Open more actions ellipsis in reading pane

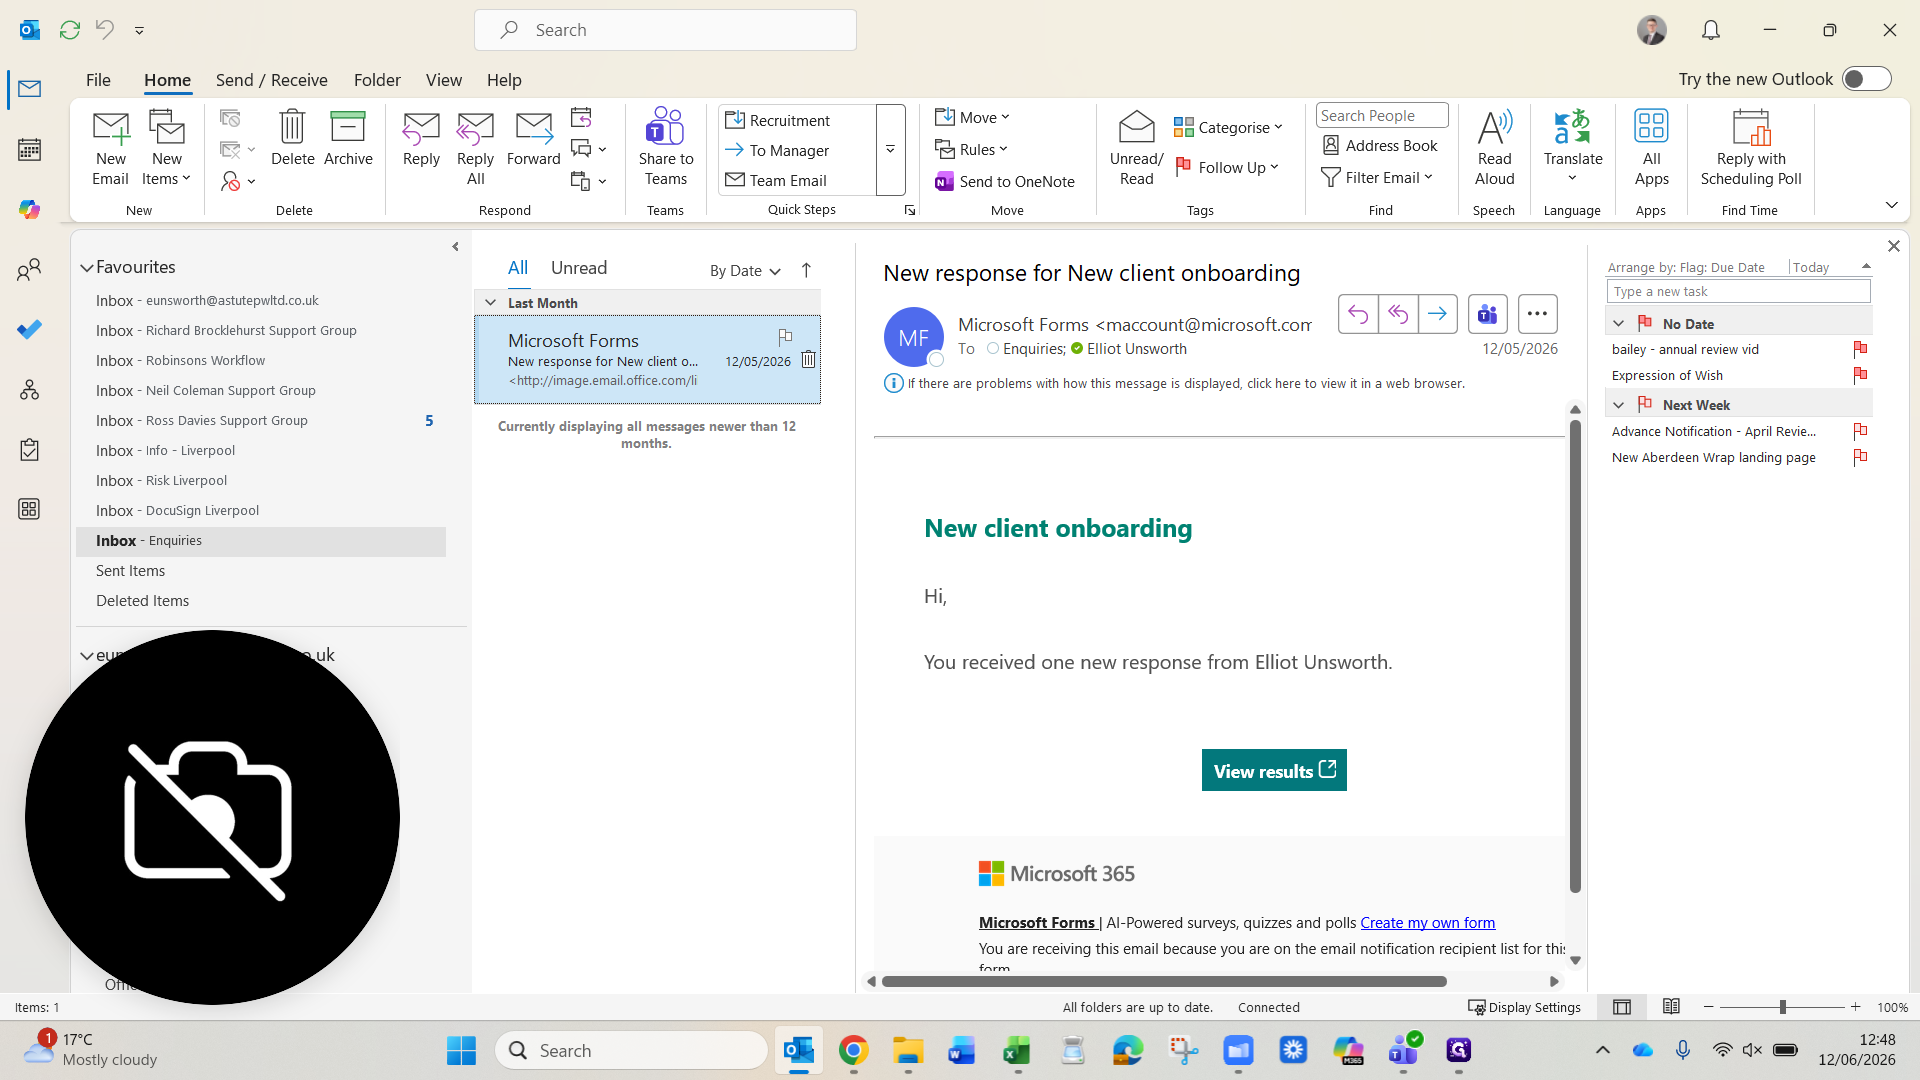1537,314
